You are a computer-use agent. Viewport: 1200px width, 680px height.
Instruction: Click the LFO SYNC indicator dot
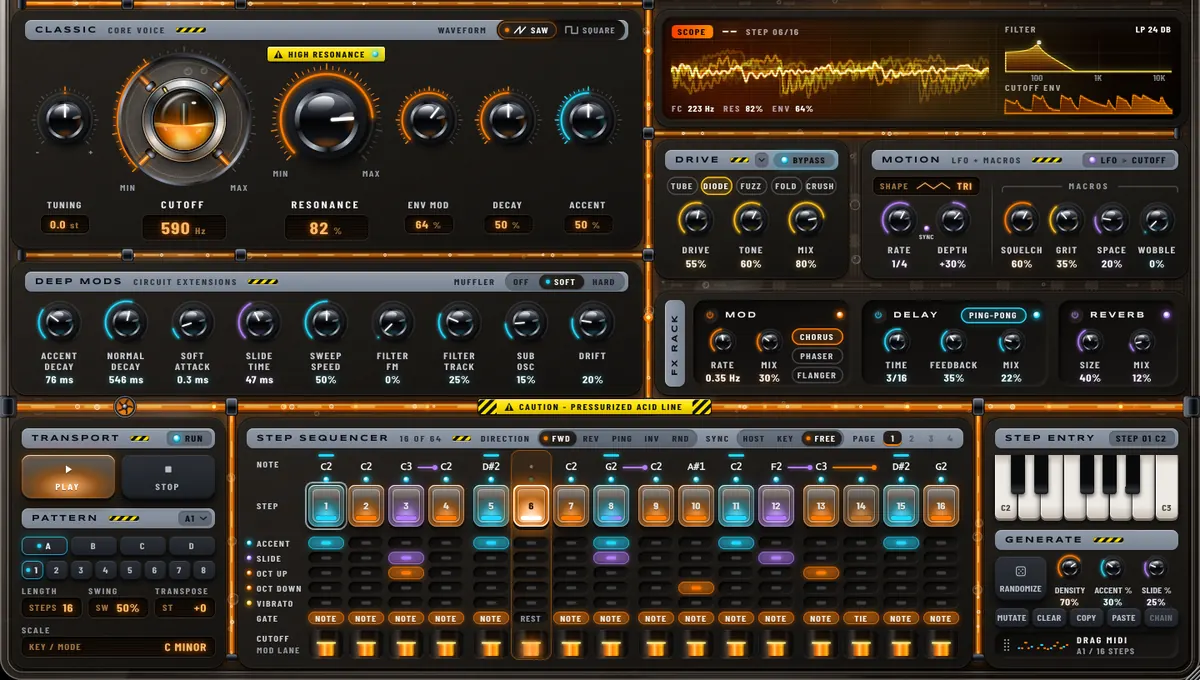[x=927, y=229]
